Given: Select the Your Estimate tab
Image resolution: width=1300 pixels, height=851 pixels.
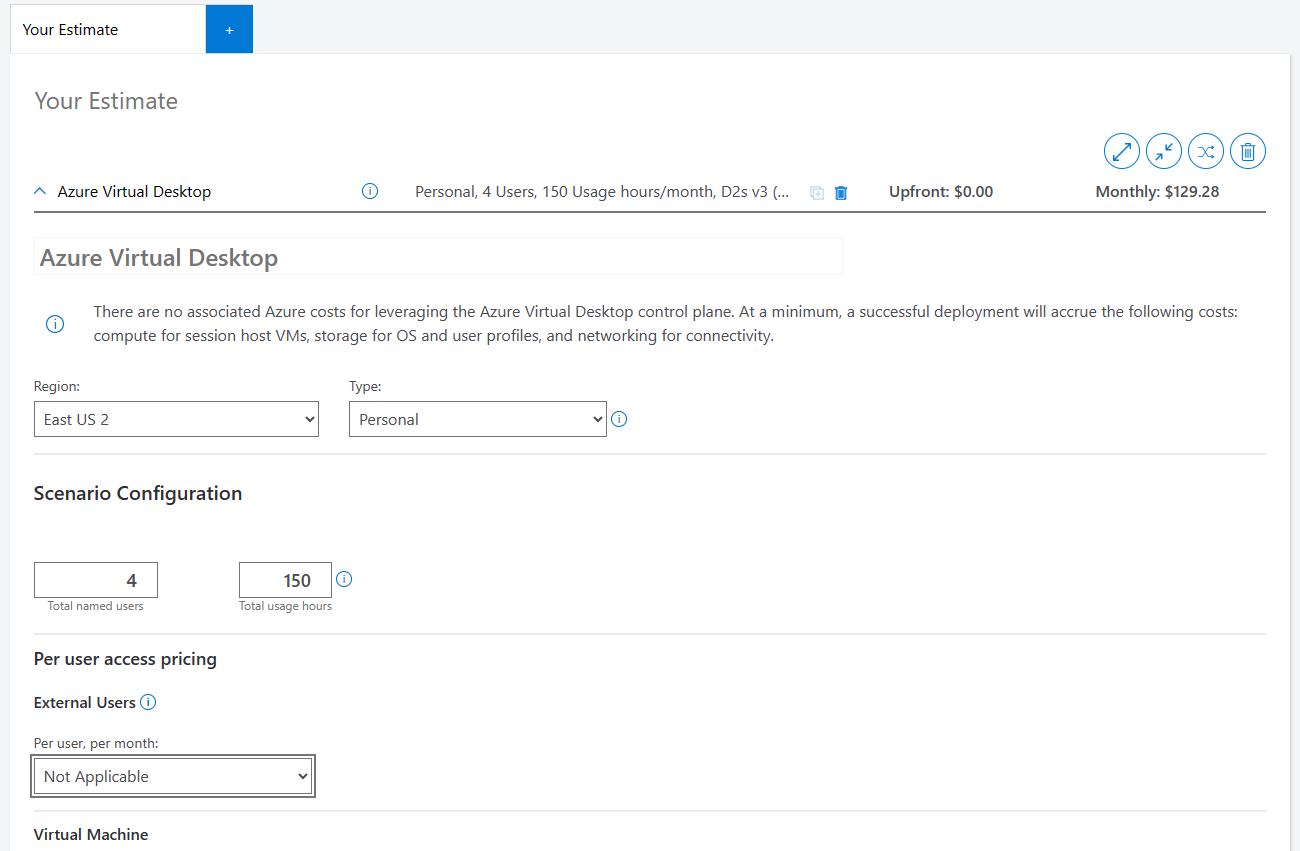Looking at the screenshot, I should 108,29.
